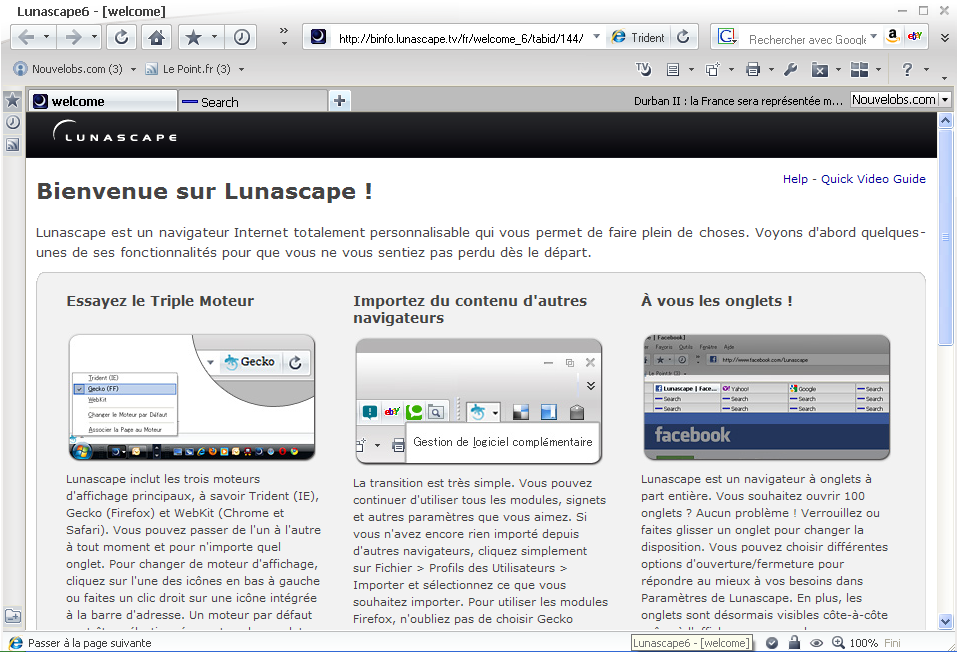Search with the eBay icon

(x=914, y=36)
